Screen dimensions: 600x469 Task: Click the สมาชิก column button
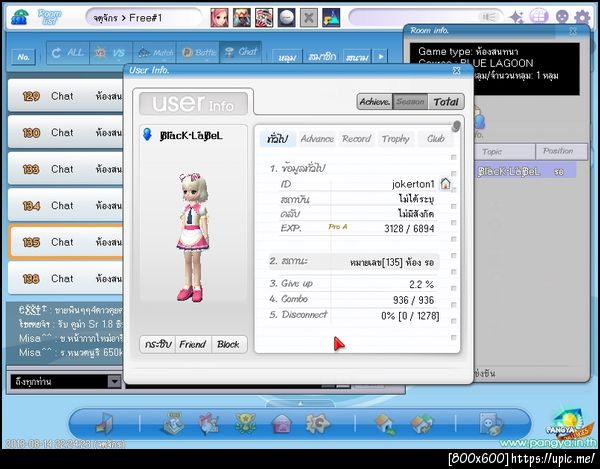pyautogui.click(x=322, y=57)
